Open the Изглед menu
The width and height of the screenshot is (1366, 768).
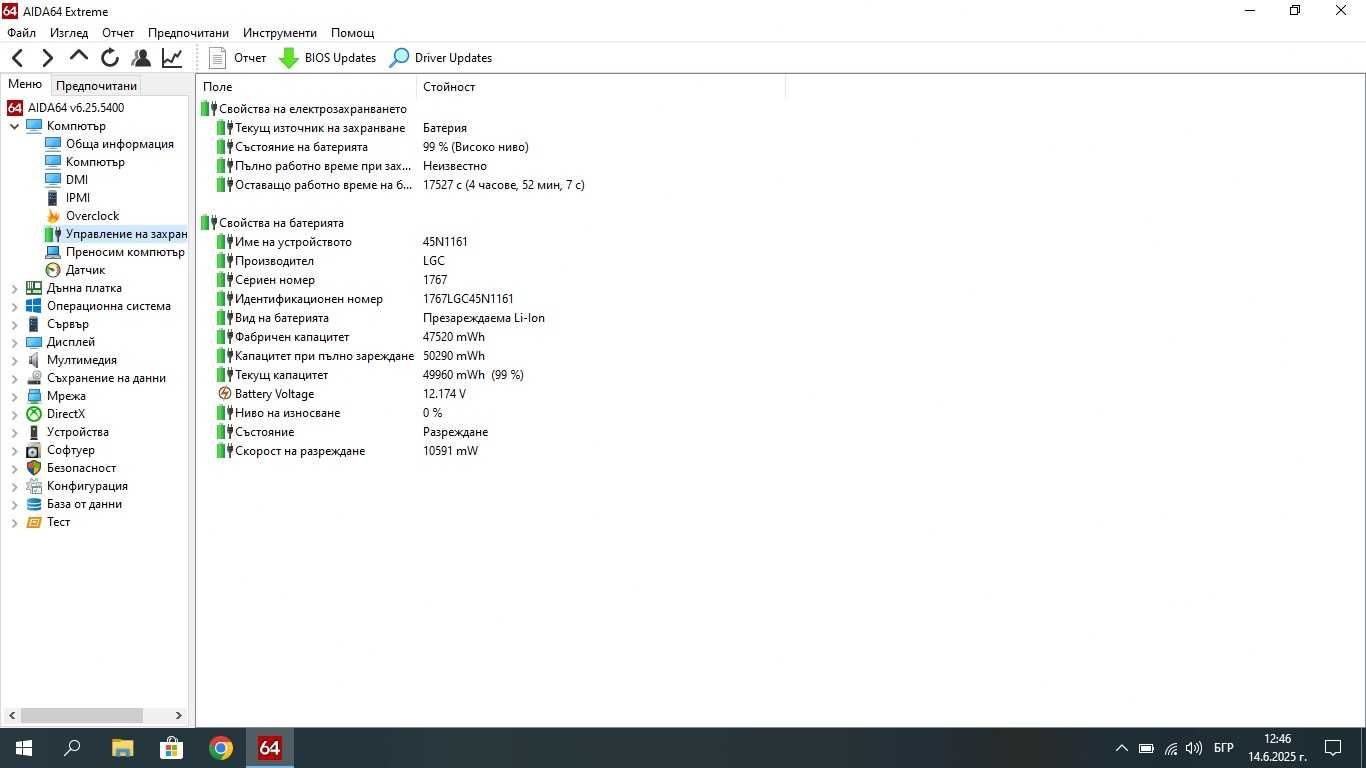tap(69, 33)
